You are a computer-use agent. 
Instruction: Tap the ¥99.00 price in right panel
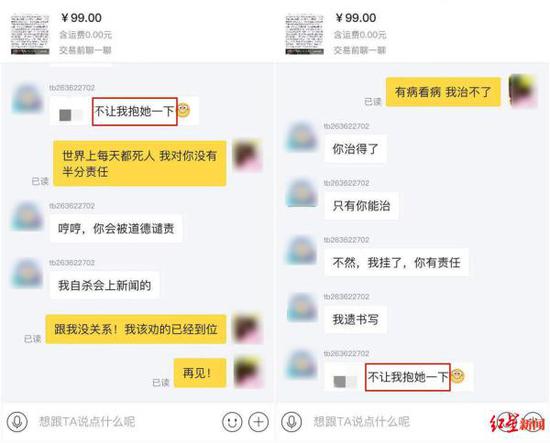click(x=356, y=18)
